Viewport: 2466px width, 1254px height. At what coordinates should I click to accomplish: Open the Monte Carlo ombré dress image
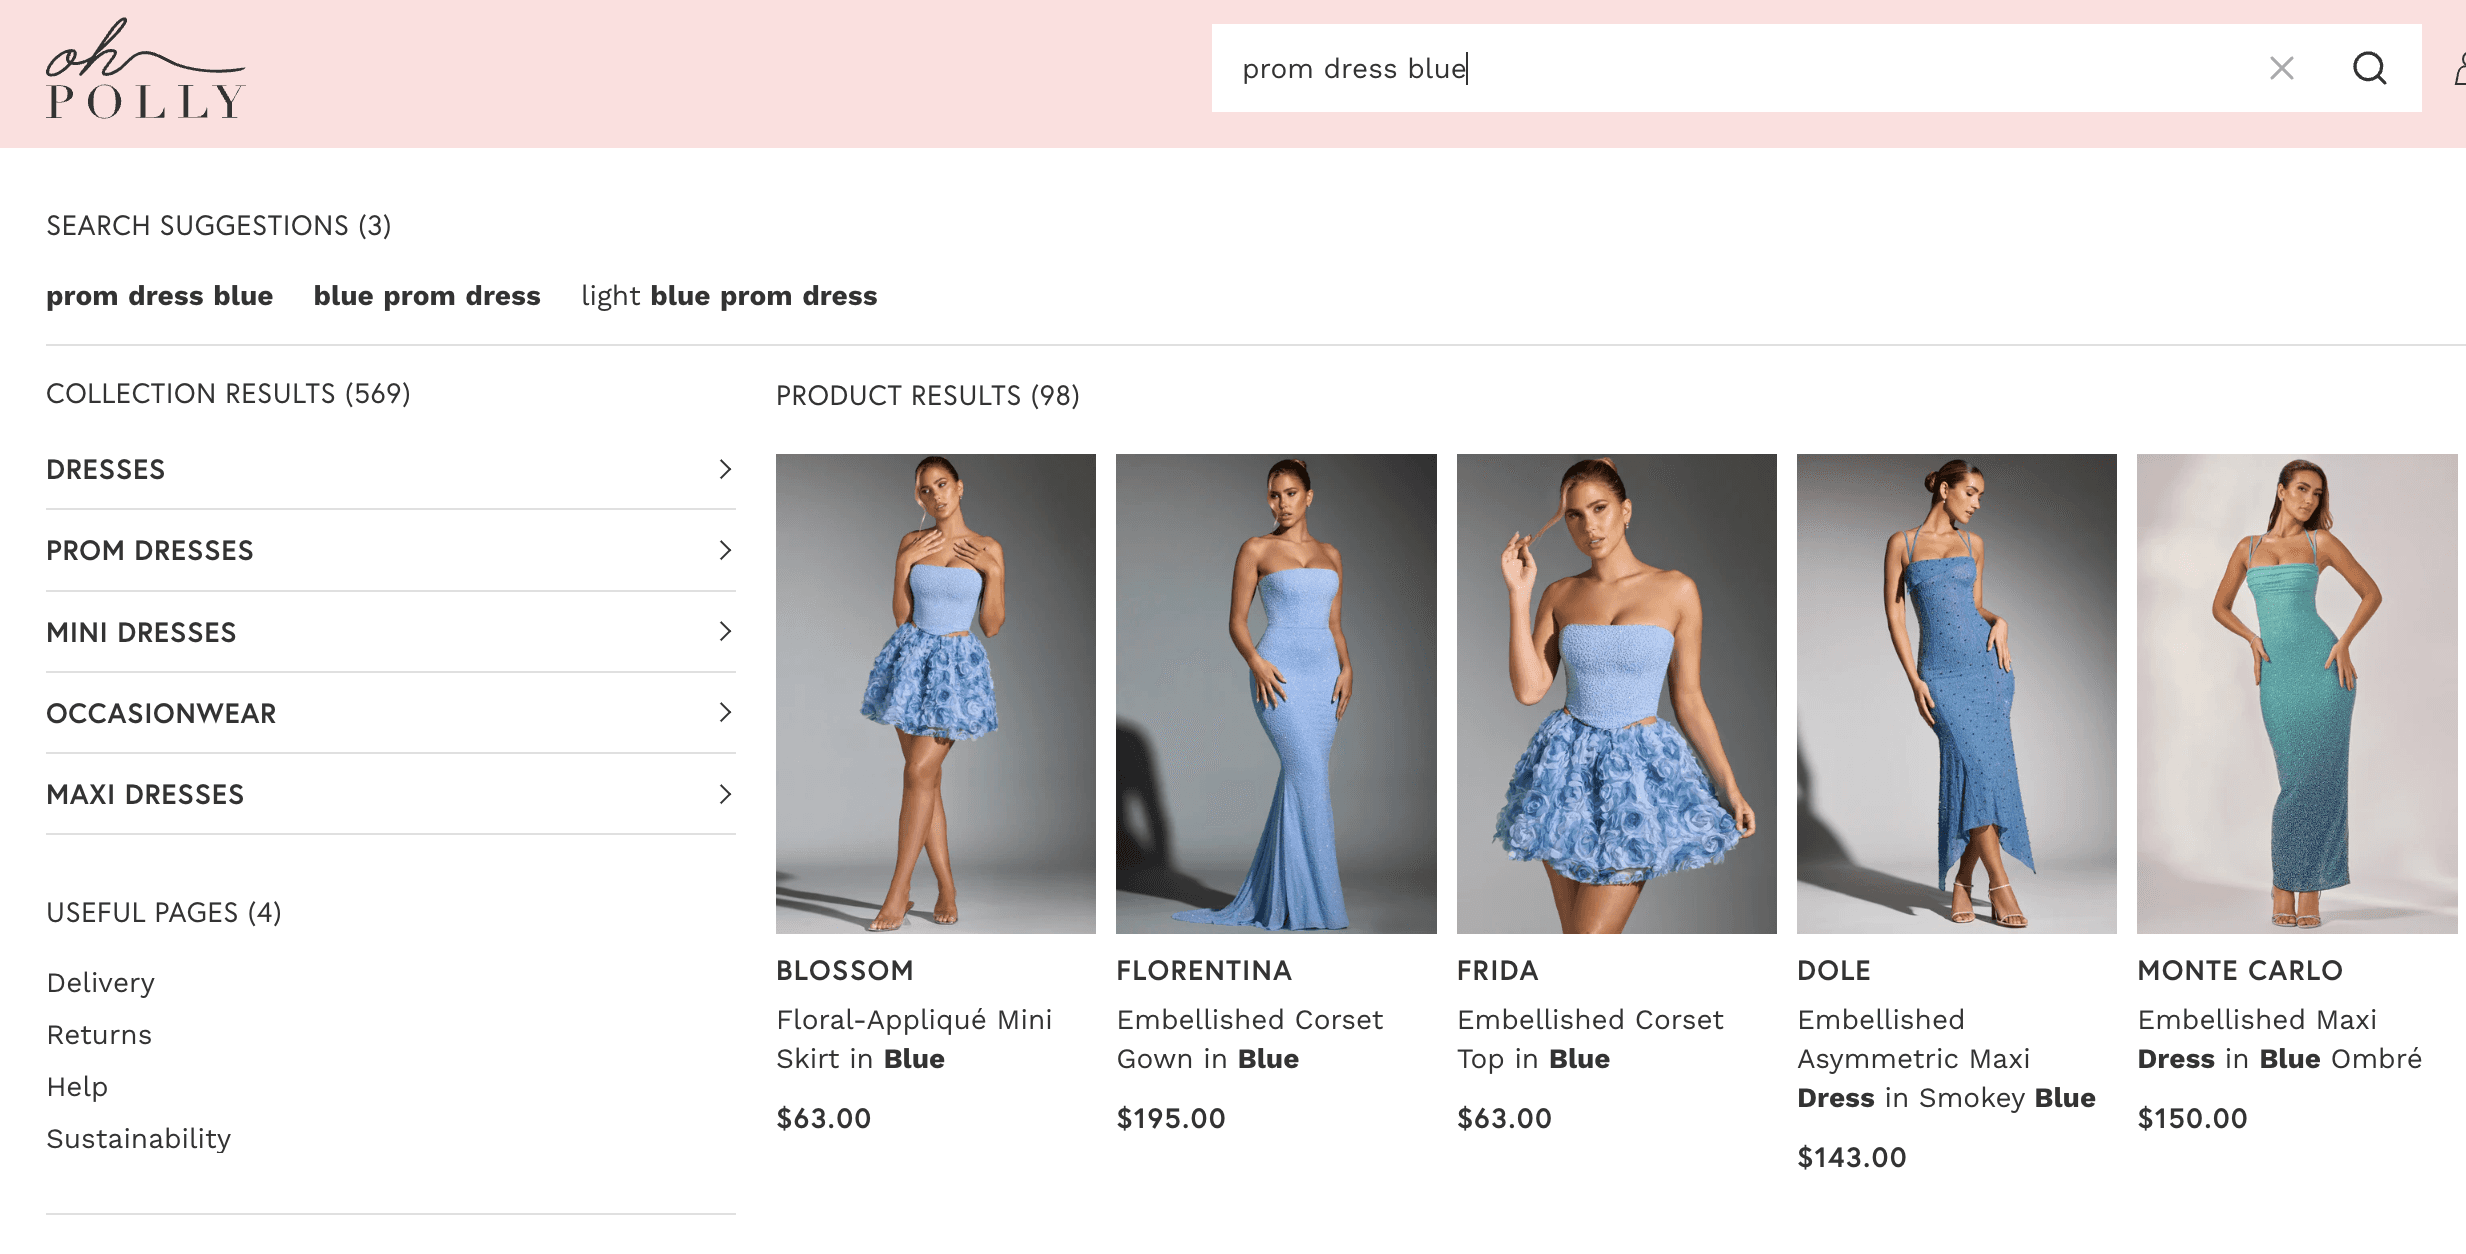click(2297, 693)
